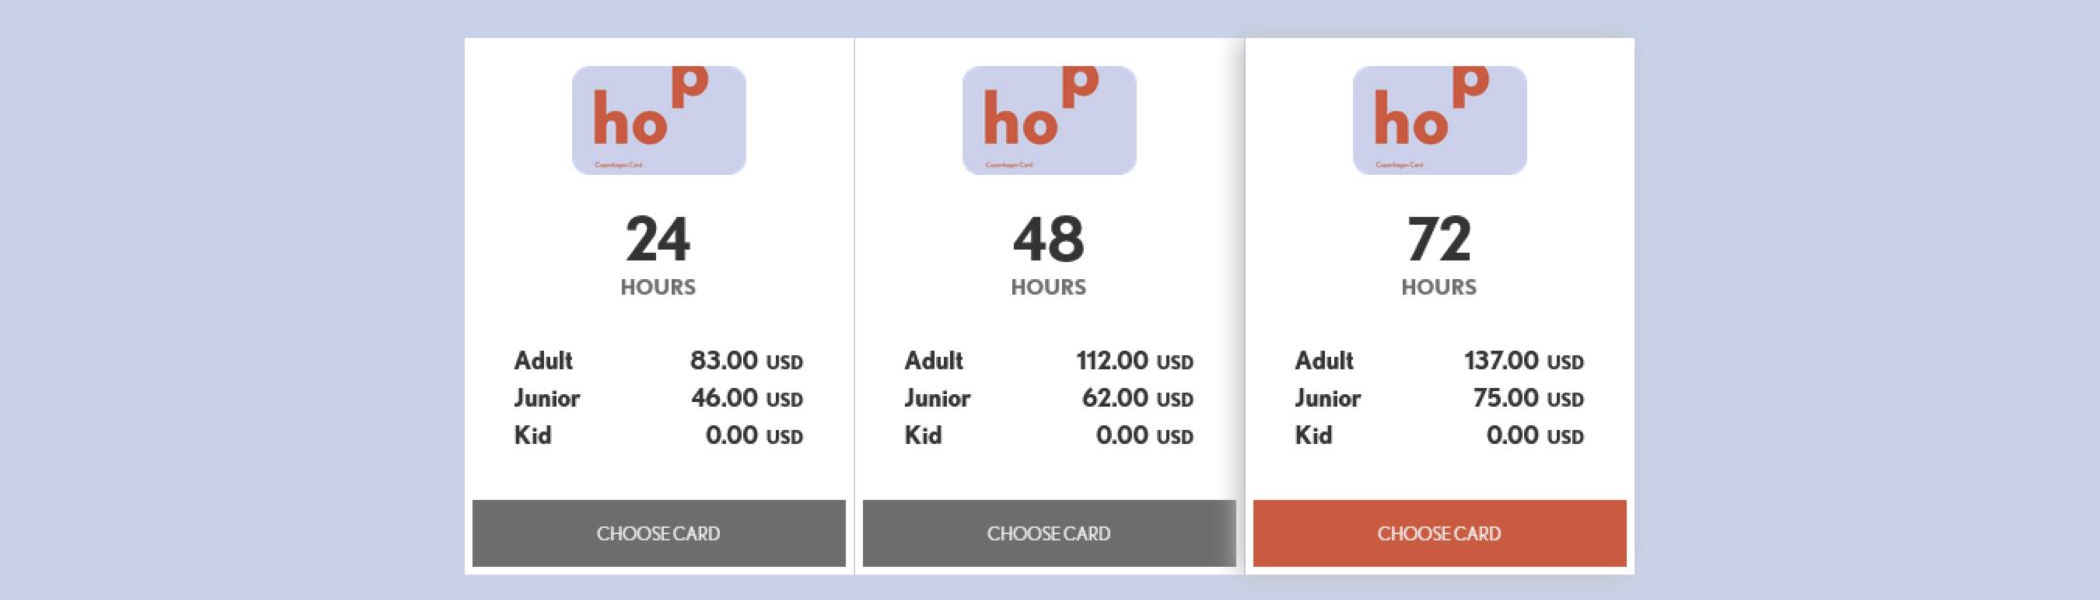Click the Adult label in 24 hours card
This screenshot has width=2100, height=600.
(543, 360)
